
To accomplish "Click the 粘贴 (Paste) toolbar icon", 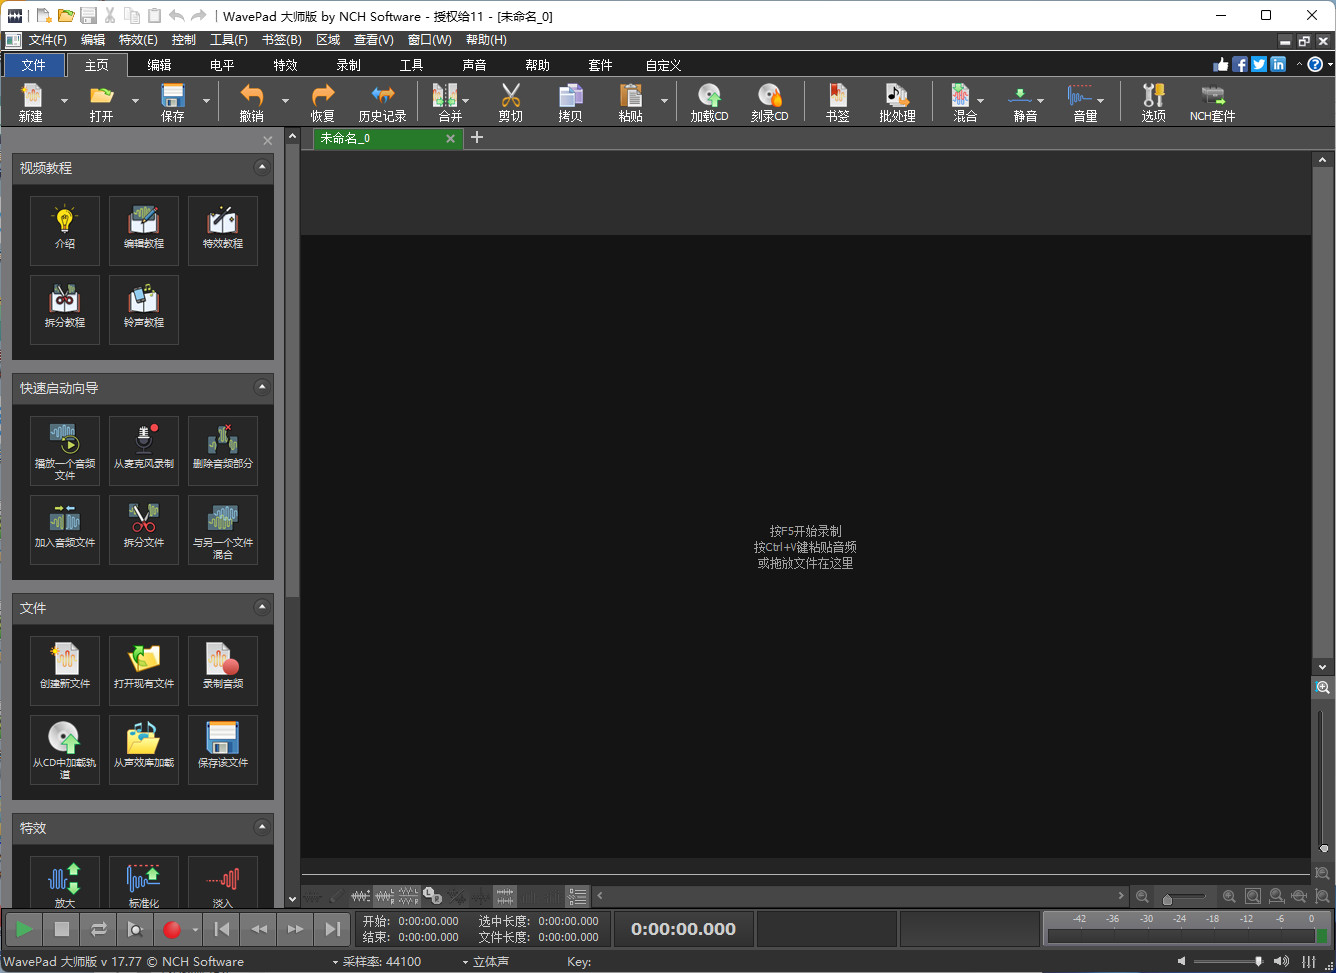I will (631, 102).
